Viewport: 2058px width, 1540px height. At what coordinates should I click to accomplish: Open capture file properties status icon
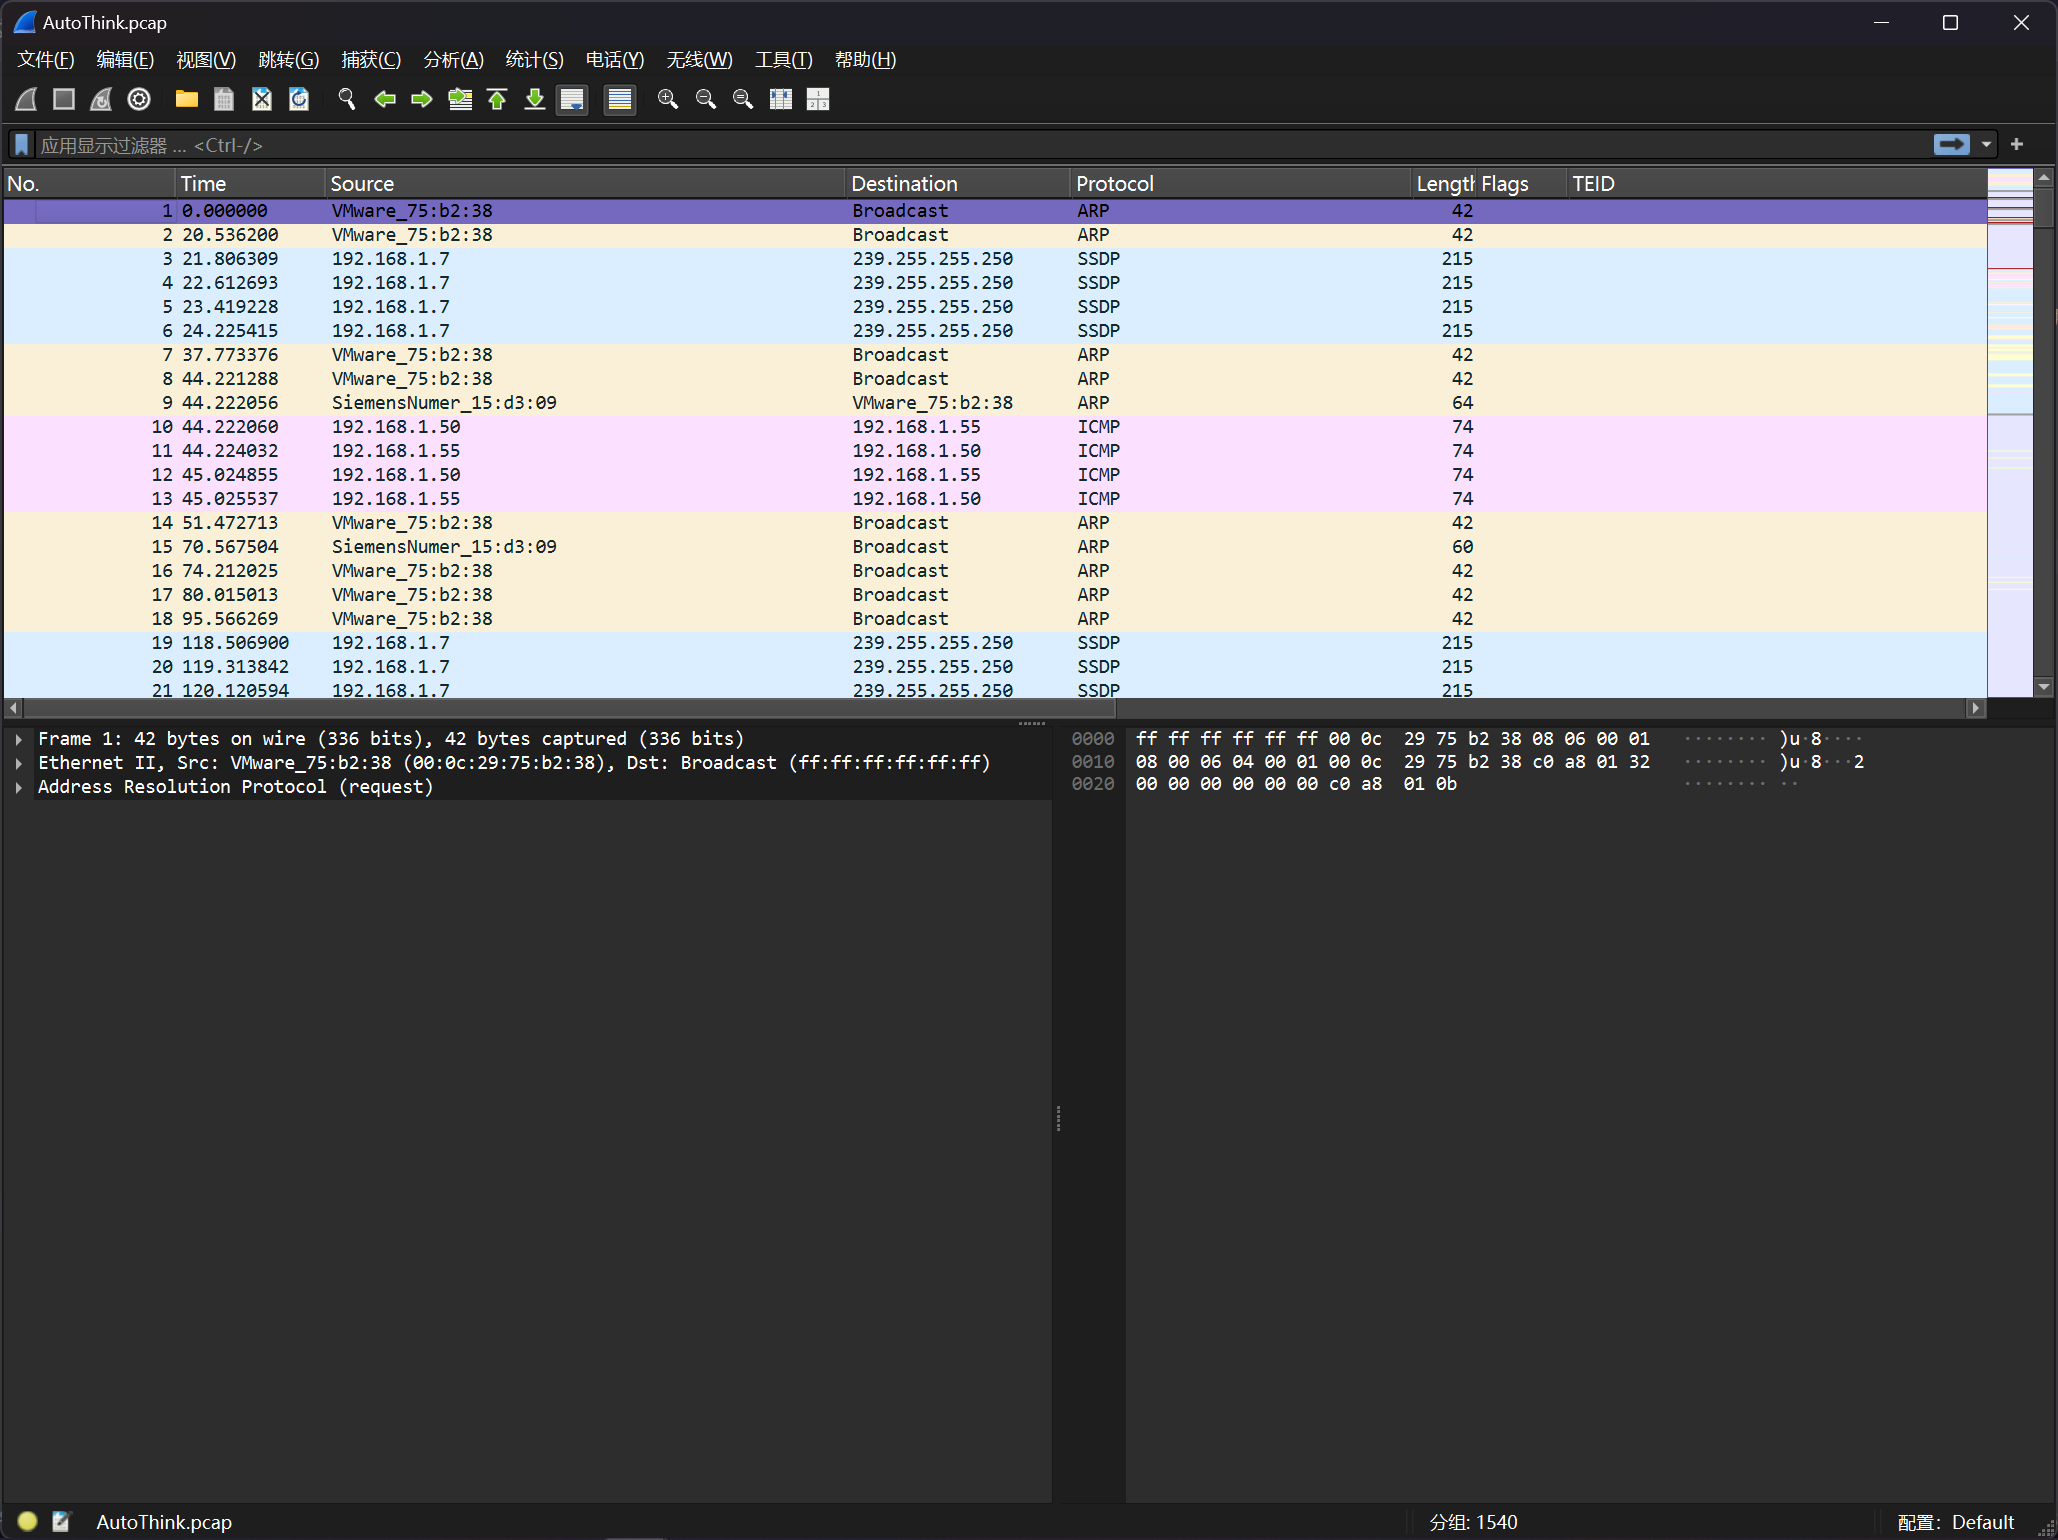pos(62,1521)
